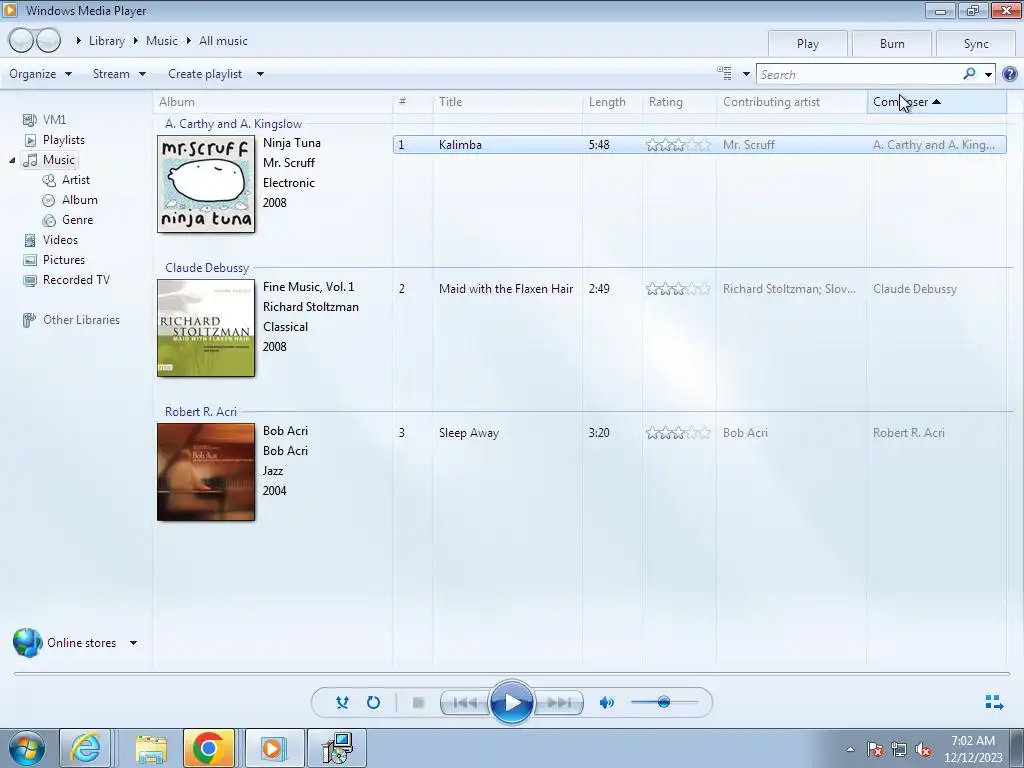
Task: Adjust the volume slider
Action: point(664,703)
